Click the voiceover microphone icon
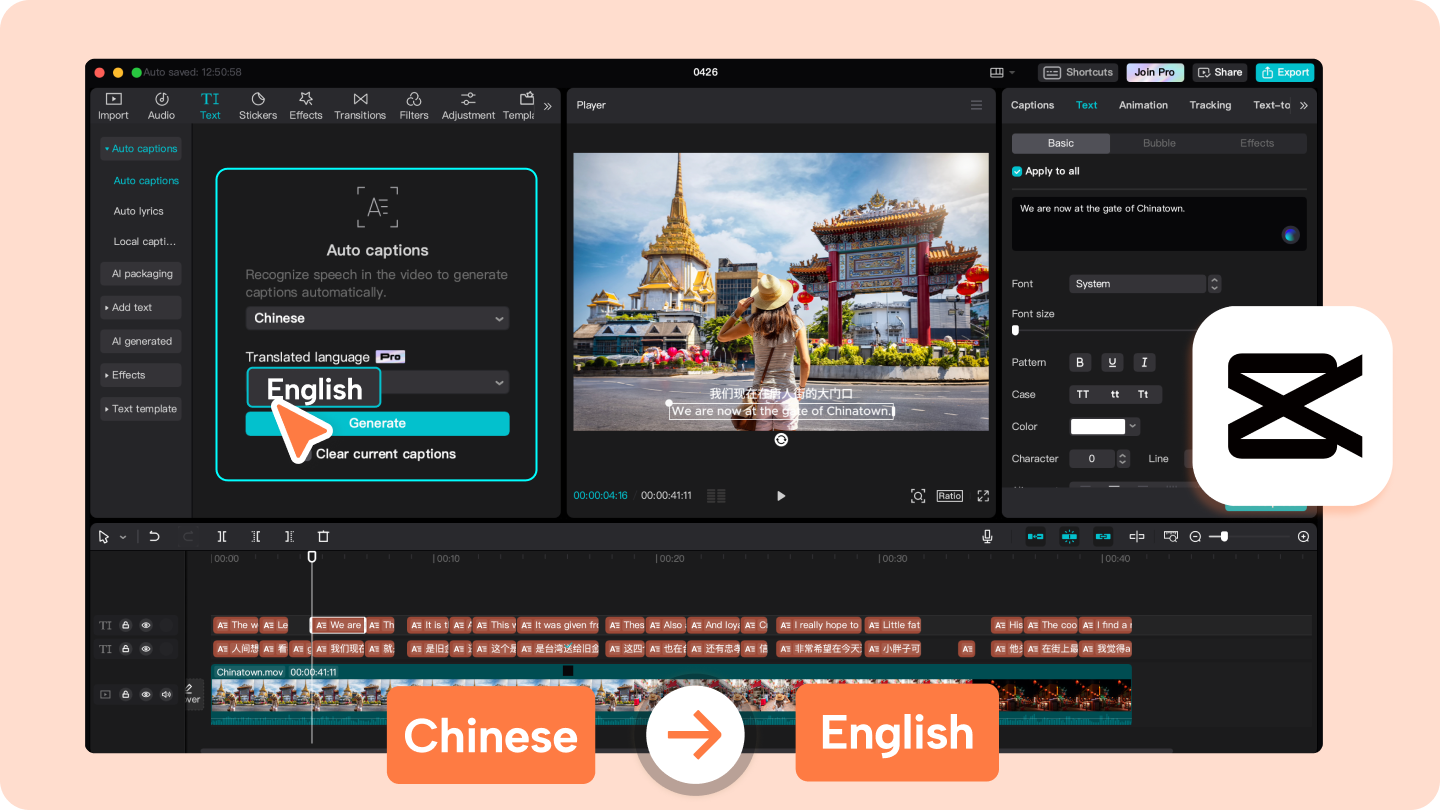 pos(987,536)
